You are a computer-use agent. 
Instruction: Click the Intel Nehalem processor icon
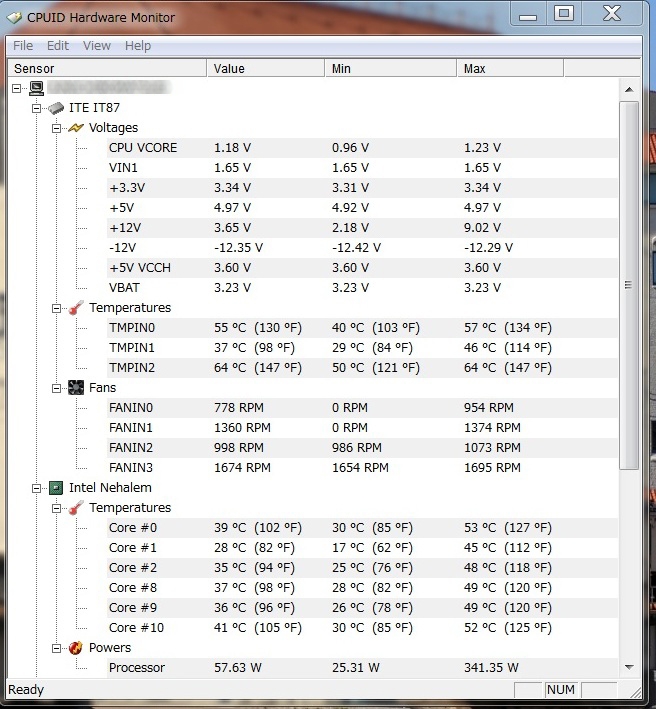[56, 488]
